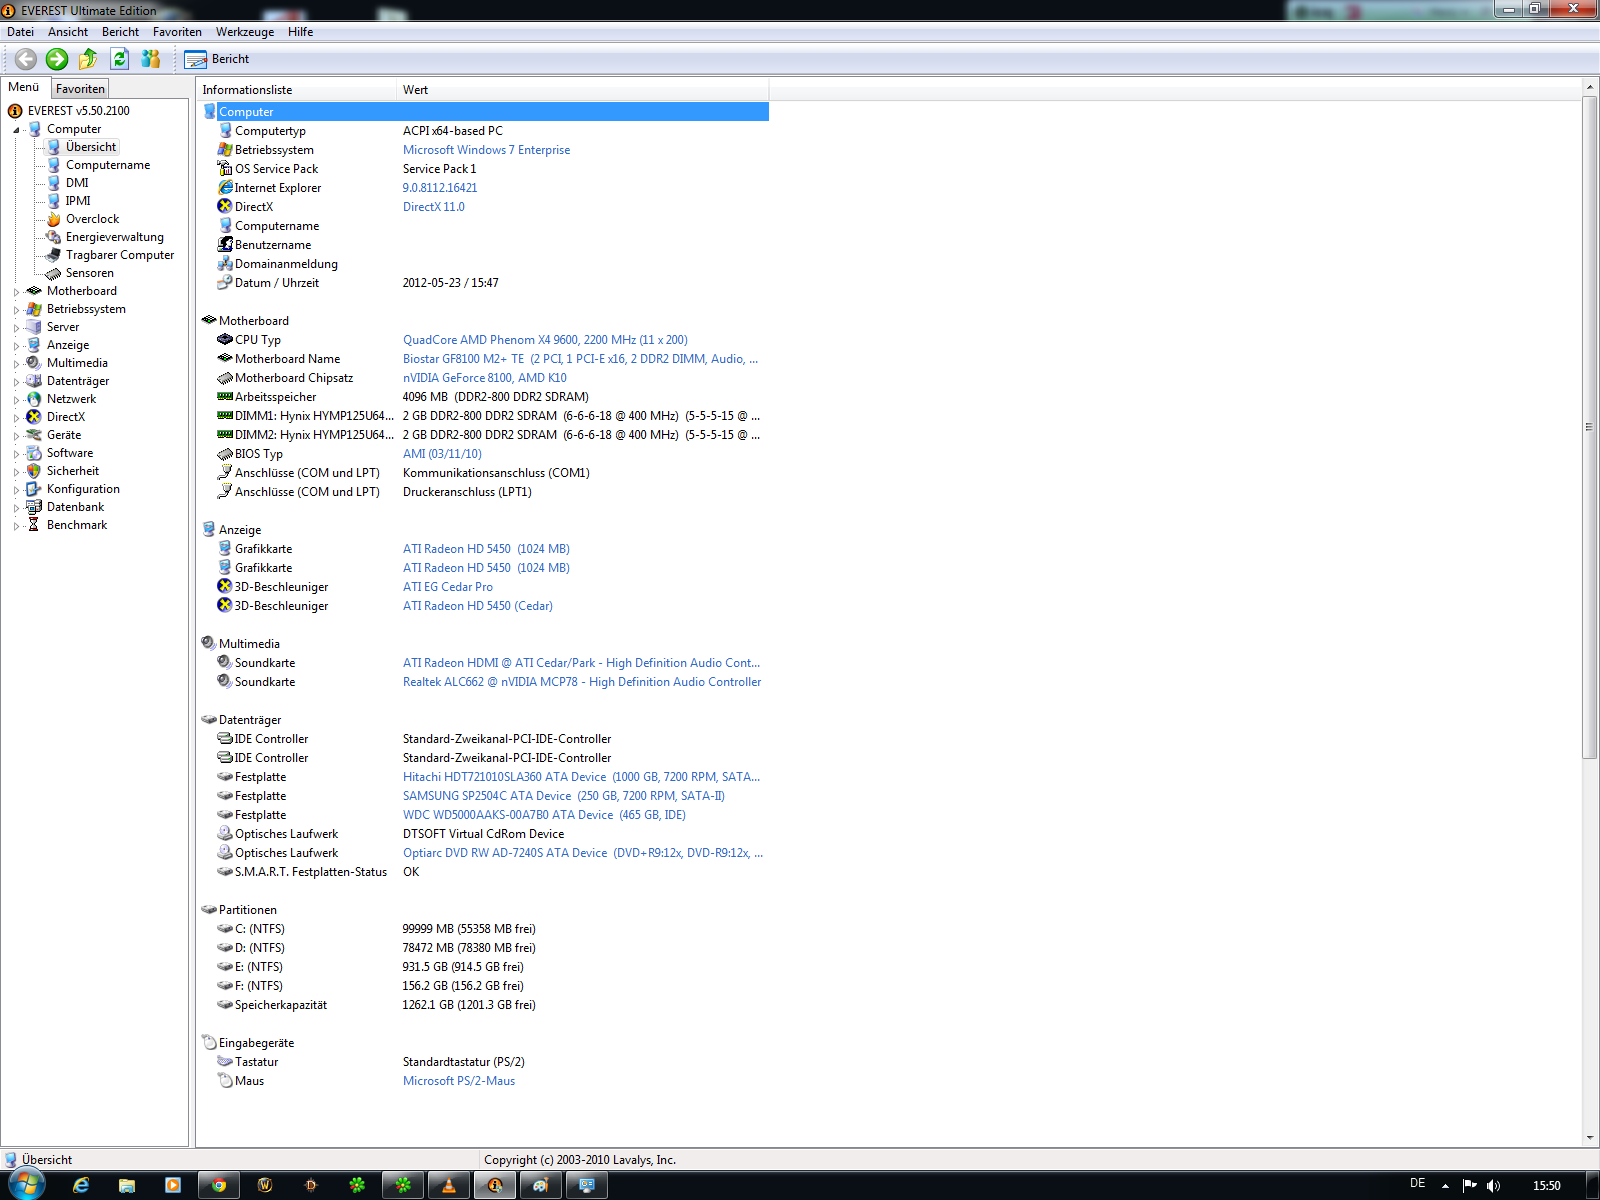Viewport: 1600px width, 1200px height.
Task: Click the Windows Start button
Action: (27, 1185)
